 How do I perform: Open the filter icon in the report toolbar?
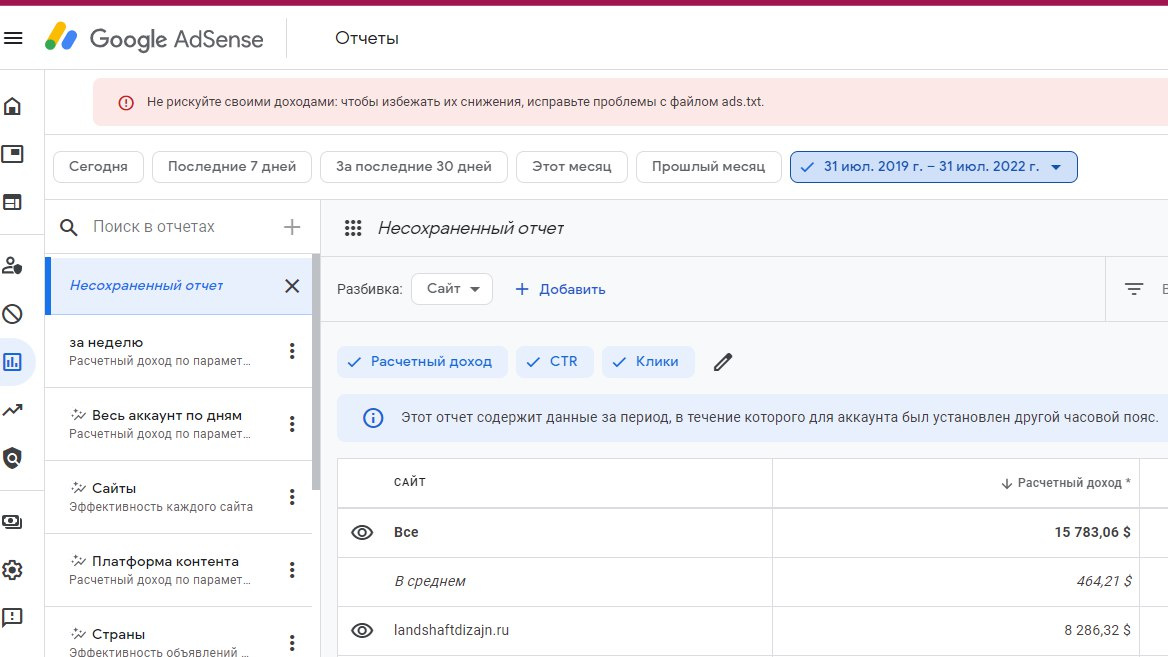point(1133,289)
